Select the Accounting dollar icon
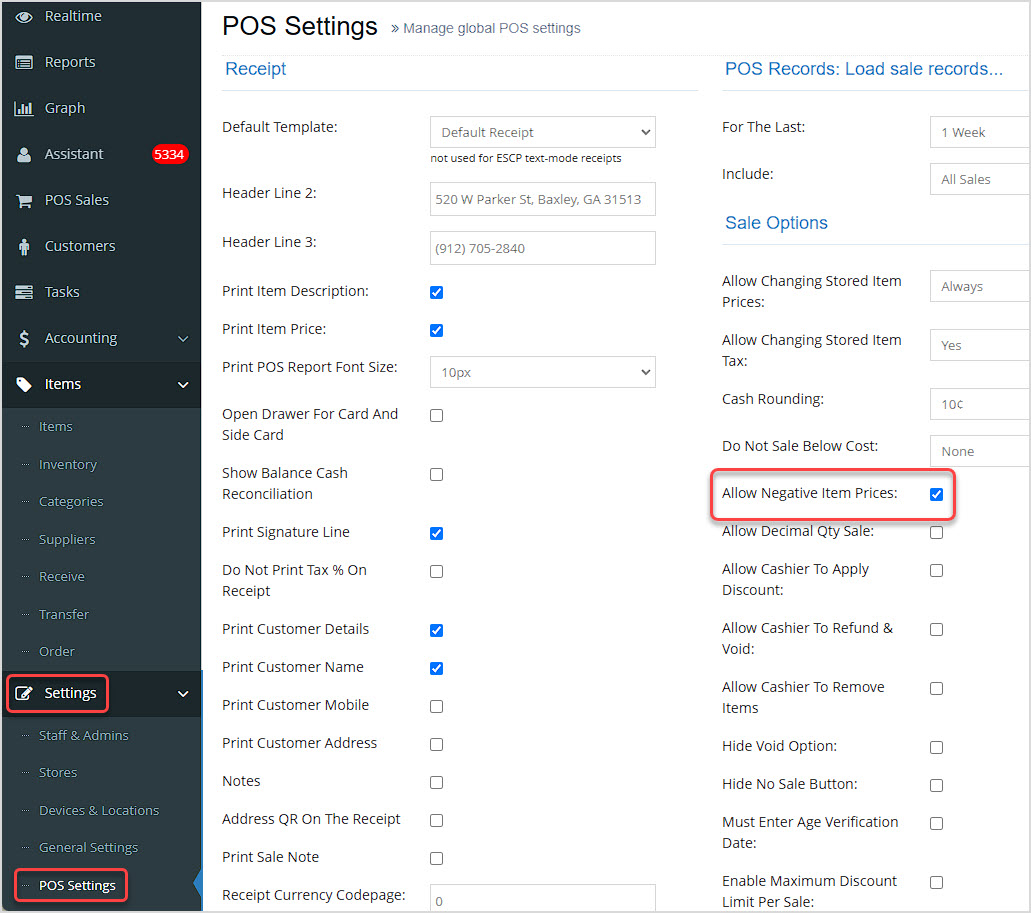The width and height of the screenshot is (1031, 913). [24, 338]
